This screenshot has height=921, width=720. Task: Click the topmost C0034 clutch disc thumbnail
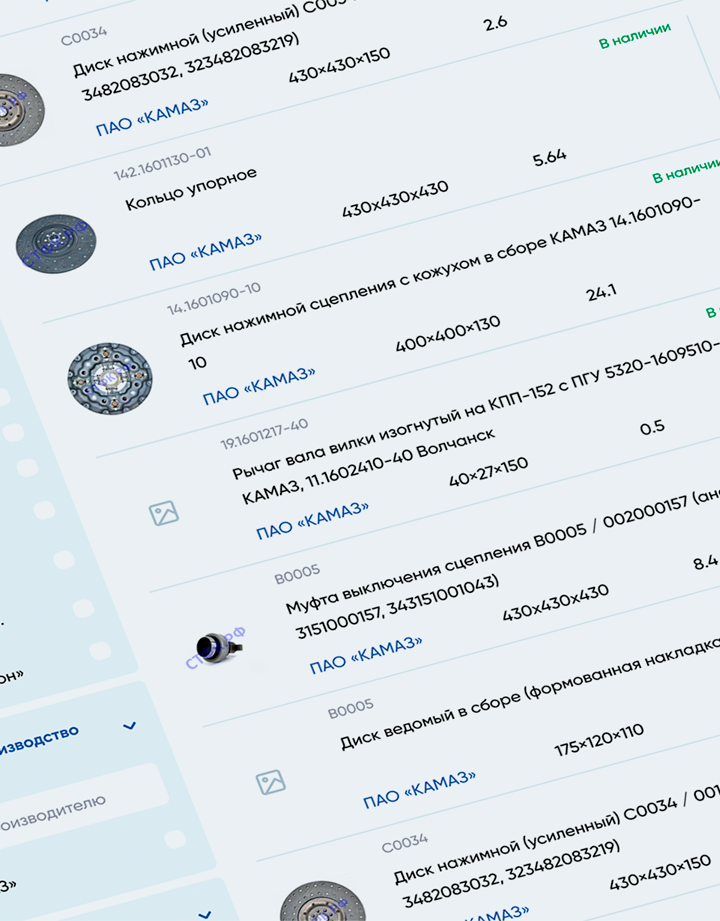(12, 108)
